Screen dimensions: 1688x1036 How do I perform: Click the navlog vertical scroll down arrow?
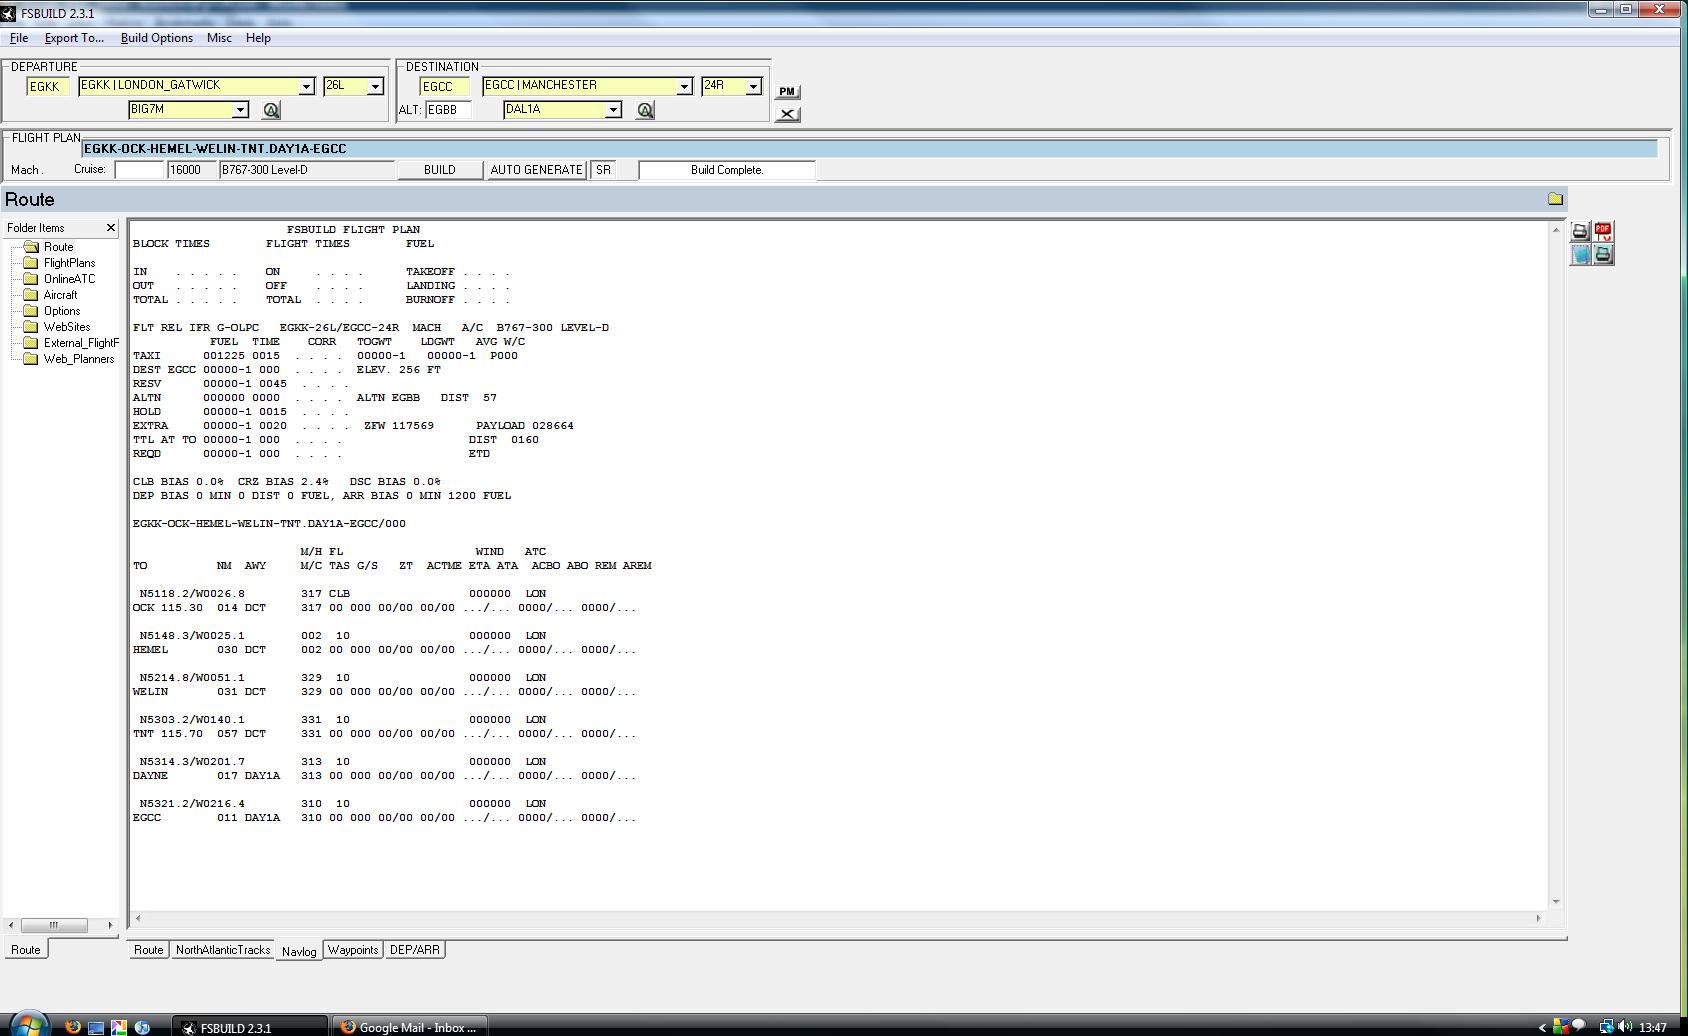1555,902
